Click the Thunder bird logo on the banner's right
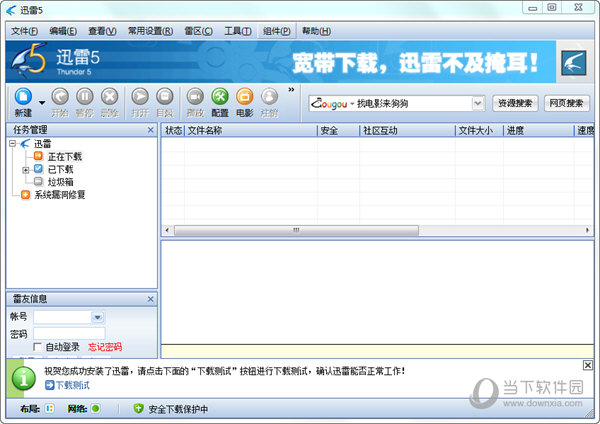The height and width of the screenshot is (424, 600). (x=574, y=63)
